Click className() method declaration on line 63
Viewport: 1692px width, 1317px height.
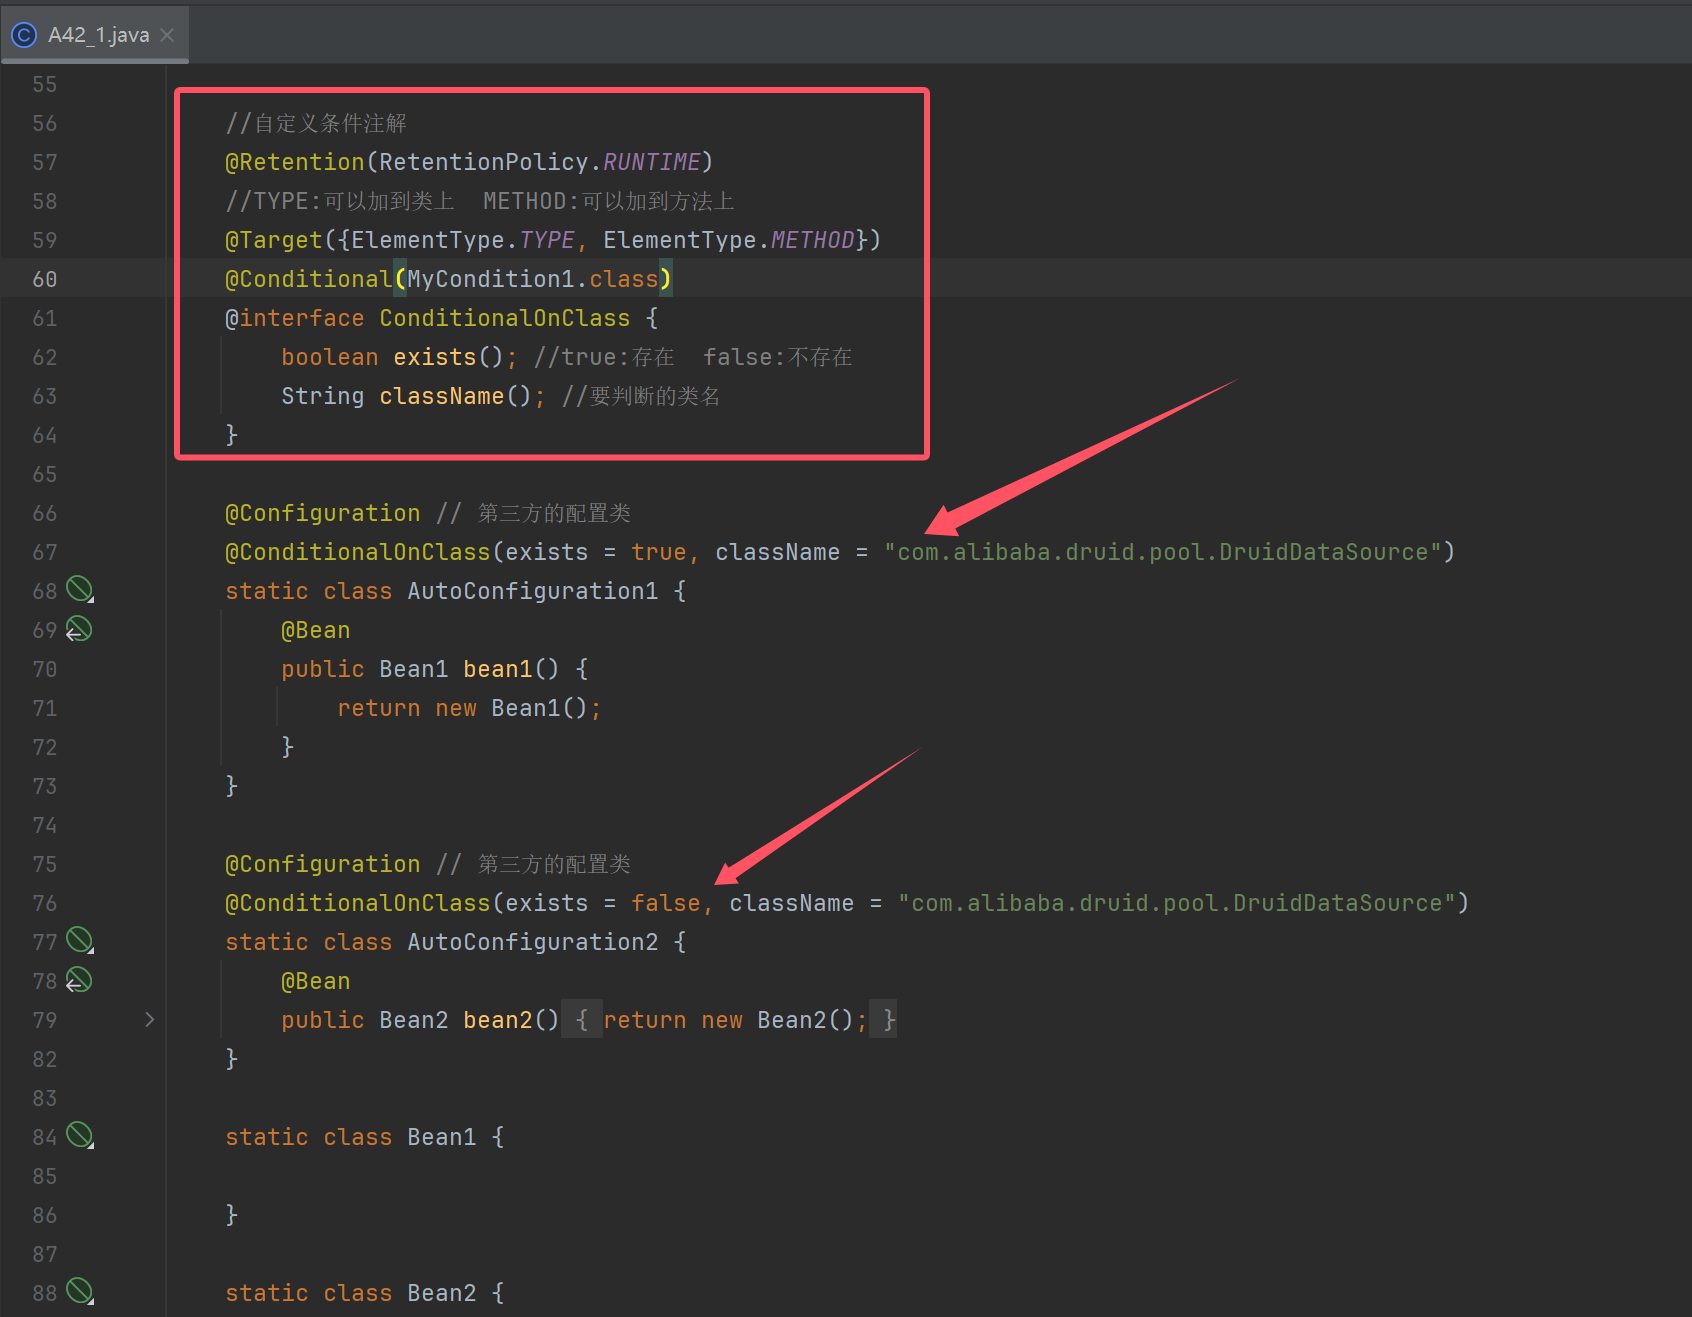pyautogui.click(x=455, y=396)
